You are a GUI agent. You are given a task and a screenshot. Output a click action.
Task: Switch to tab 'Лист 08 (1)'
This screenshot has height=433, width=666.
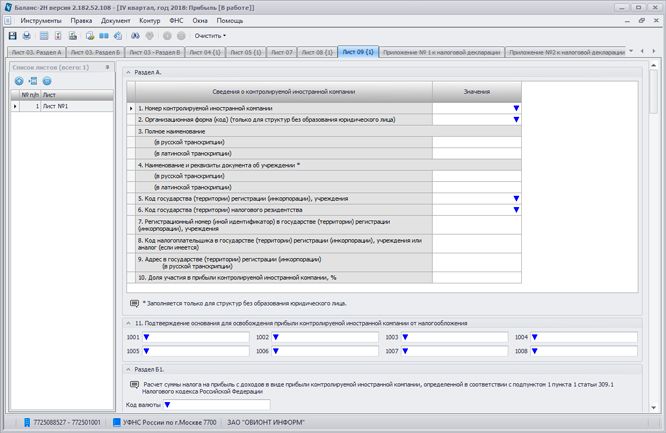[x=317, y=52]
